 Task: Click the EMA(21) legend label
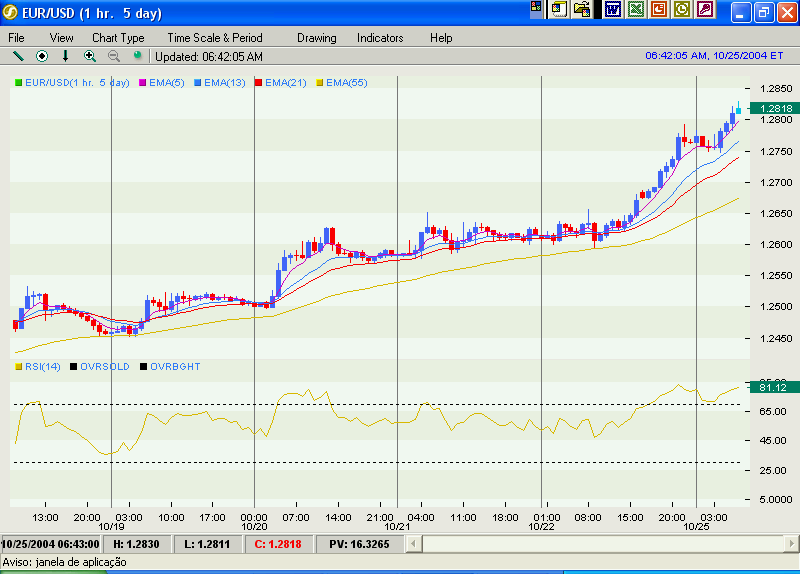[286, 82]
